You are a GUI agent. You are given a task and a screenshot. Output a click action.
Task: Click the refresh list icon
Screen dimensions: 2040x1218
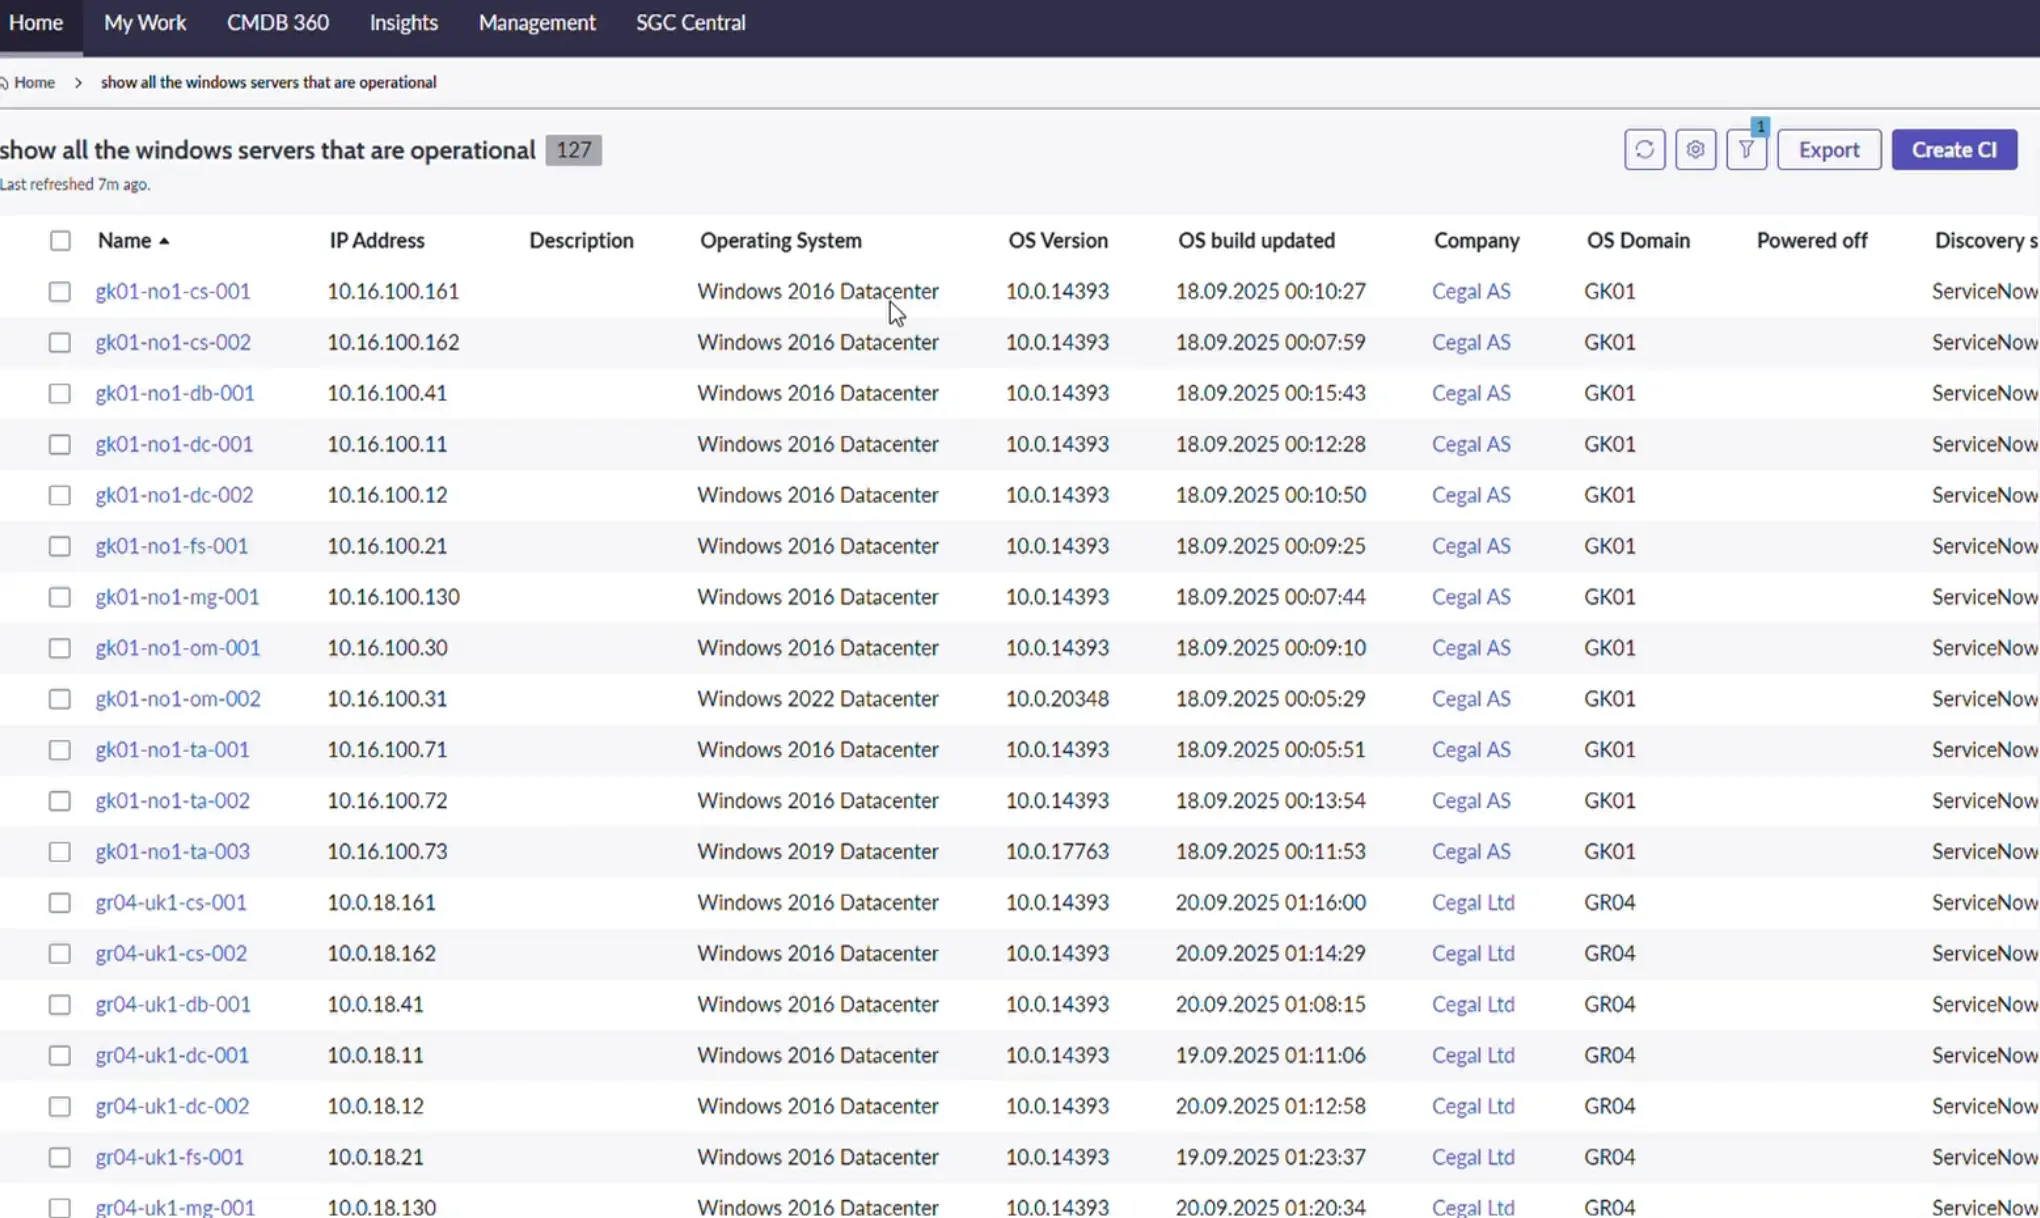(1644, 150)
